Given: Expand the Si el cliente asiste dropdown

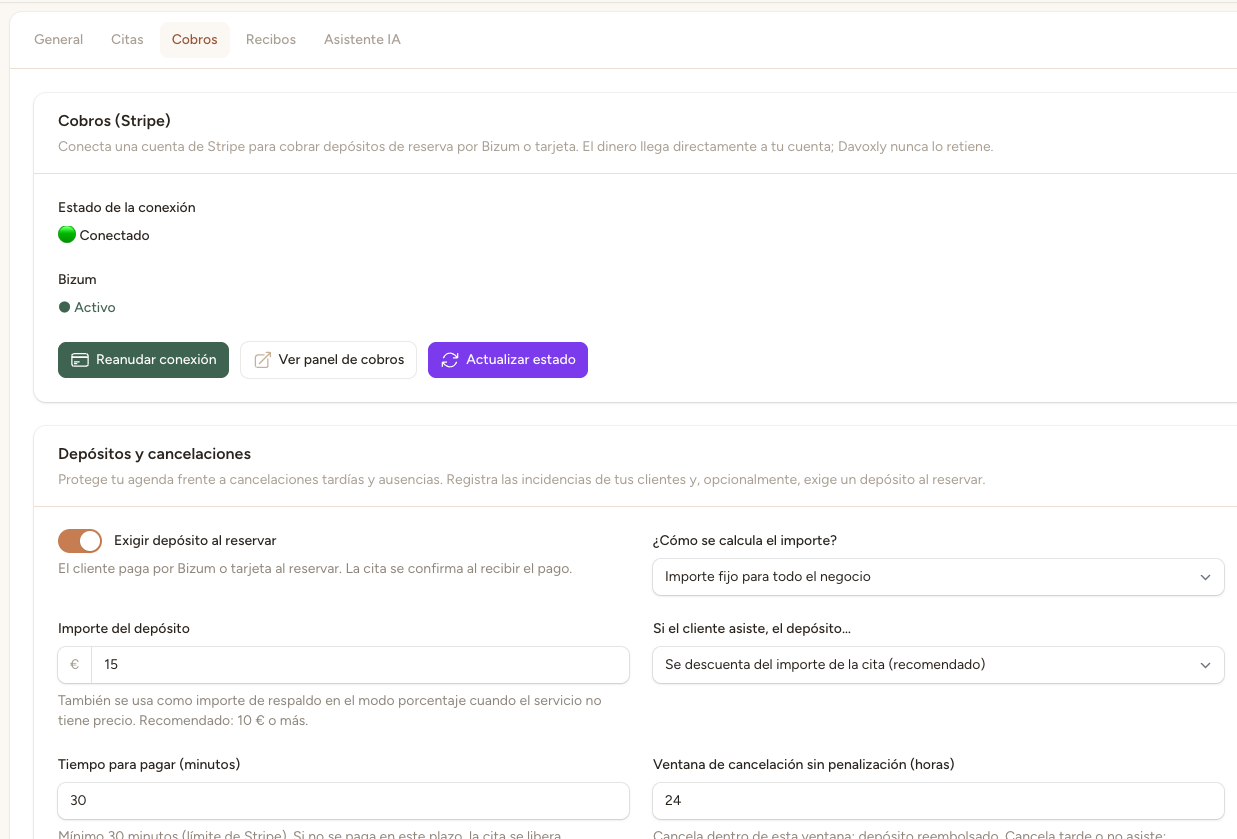Looking at the screenshot, I should tap(938, 665).
